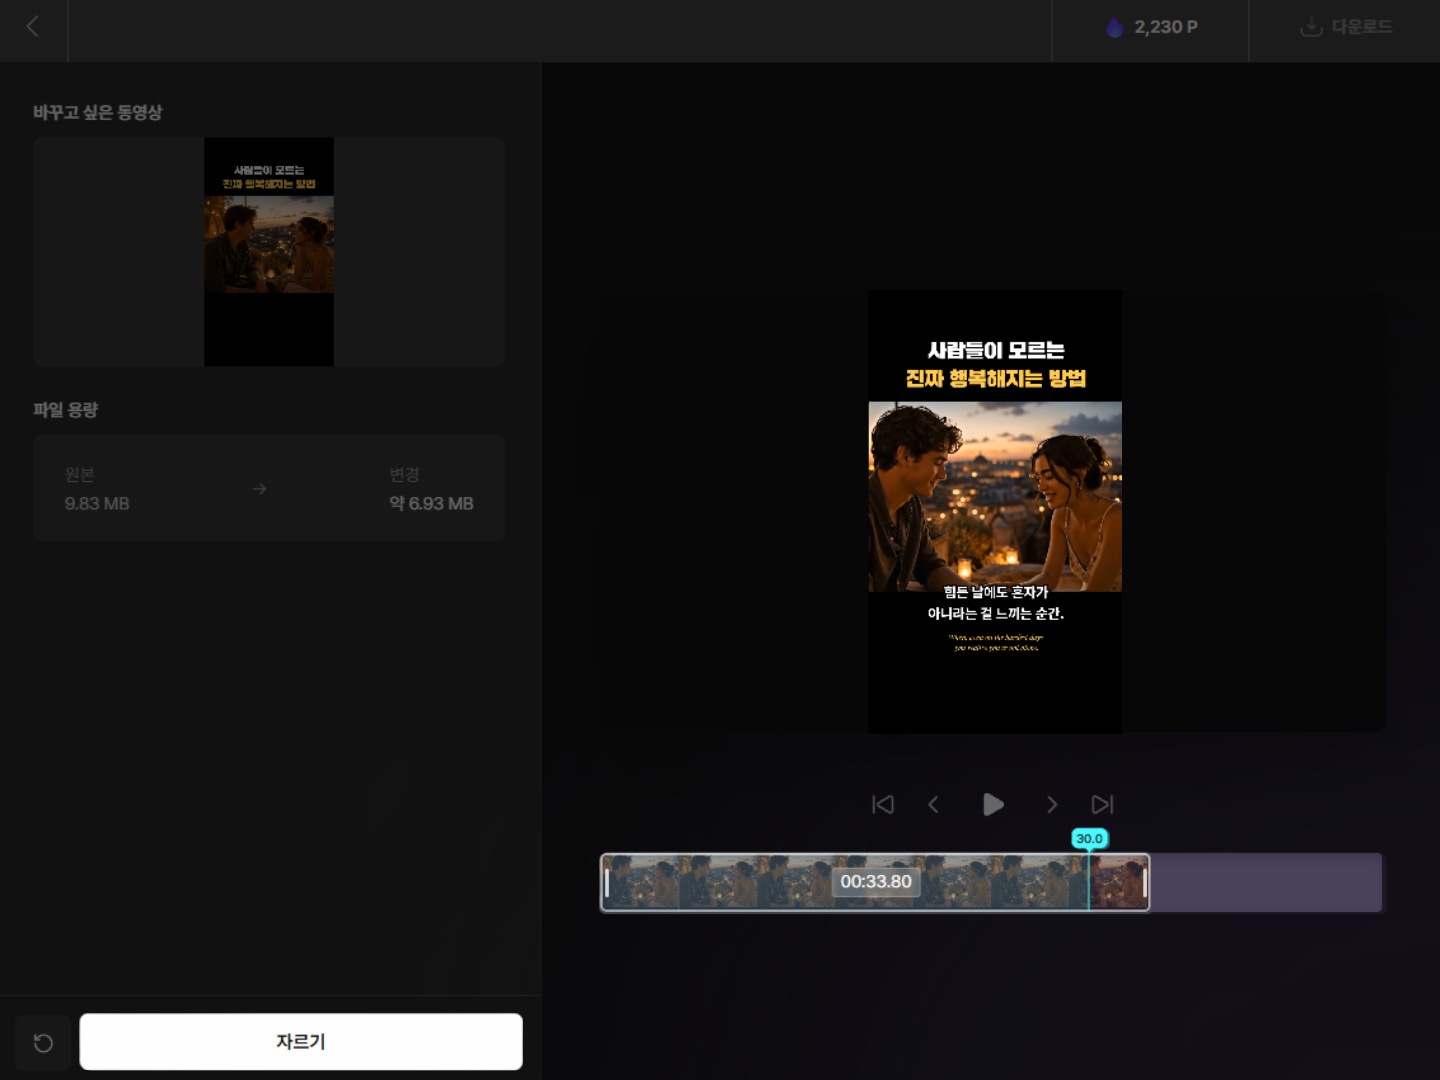Click the 자르기 trim button
The height and width of the screenshot is (1080, 1440).
(x=301, y=1042)
